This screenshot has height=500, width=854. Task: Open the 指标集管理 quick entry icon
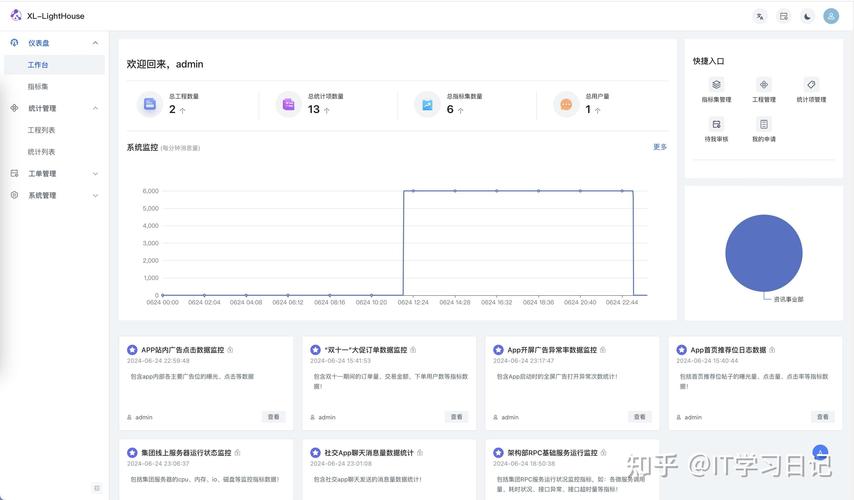pos(716,84)
